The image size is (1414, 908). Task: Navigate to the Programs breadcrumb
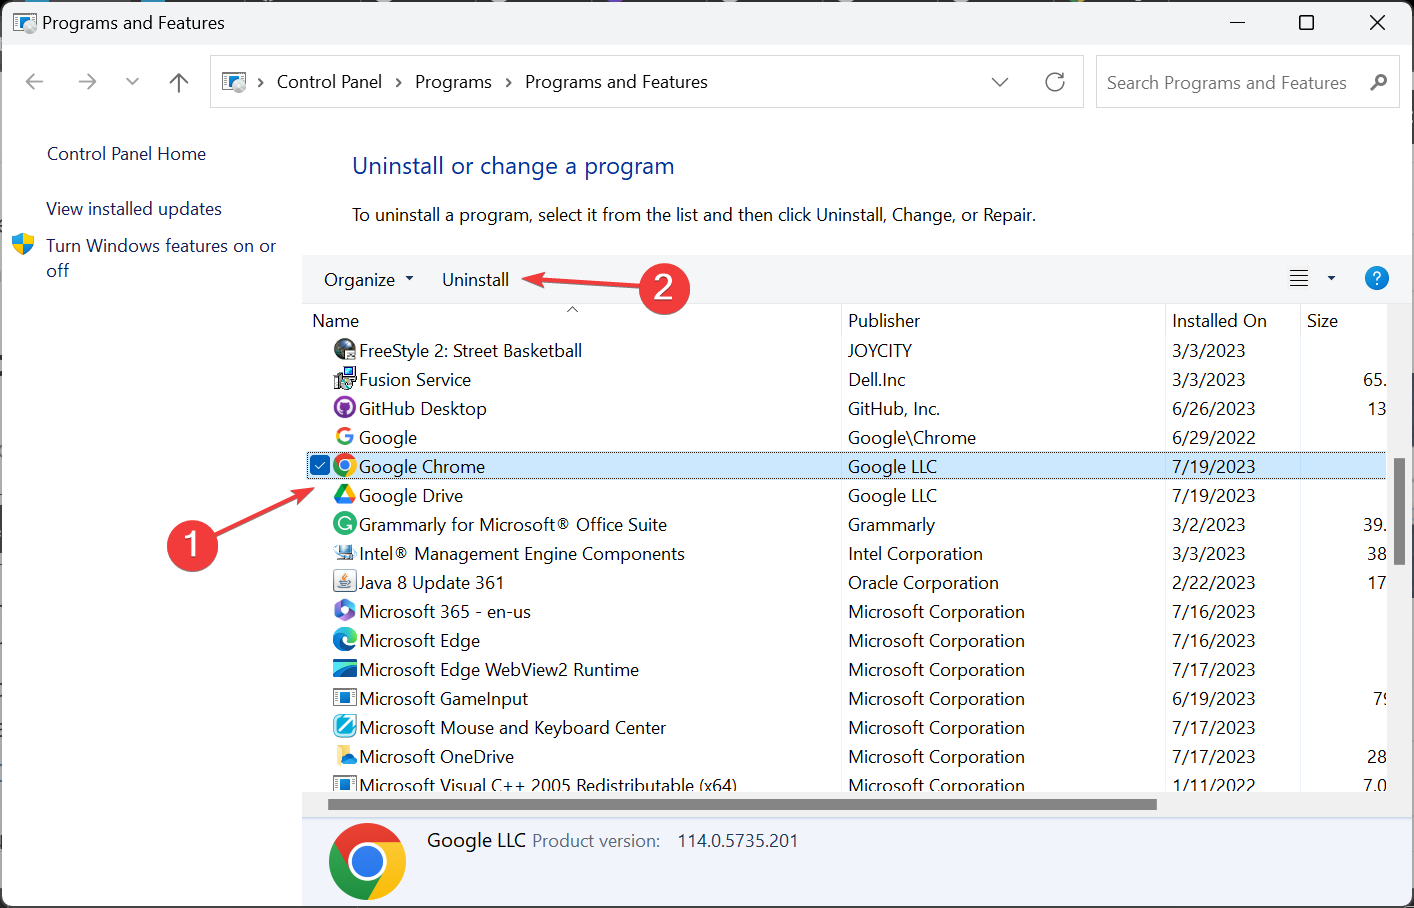[x=453, y=81]
